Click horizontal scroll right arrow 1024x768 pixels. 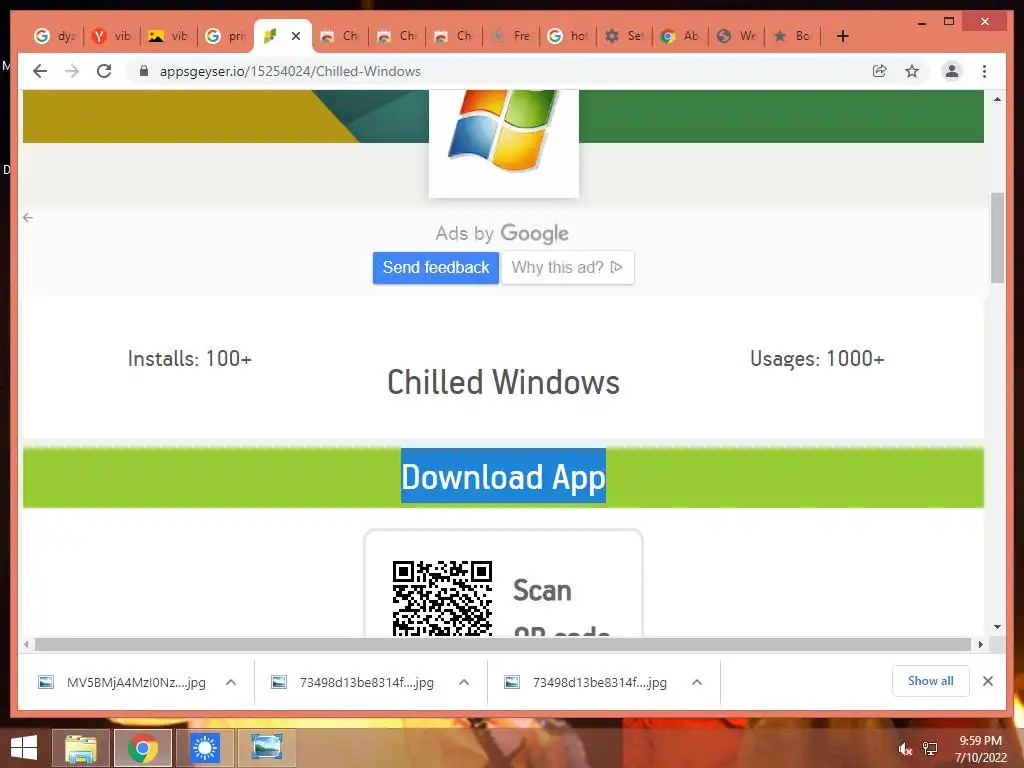980,645
